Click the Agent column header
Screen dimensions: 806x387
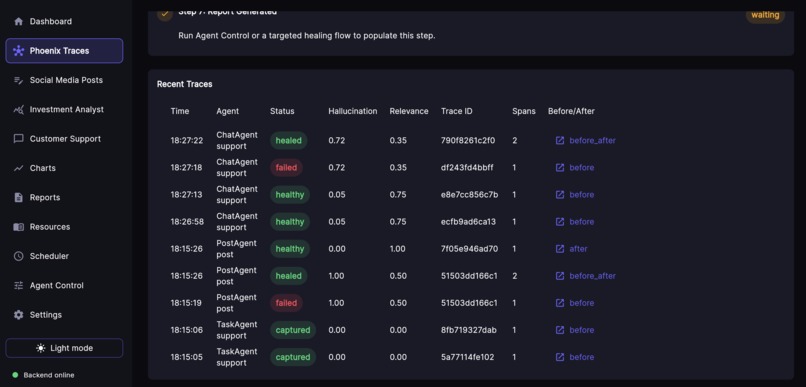[x=228, y=111]
